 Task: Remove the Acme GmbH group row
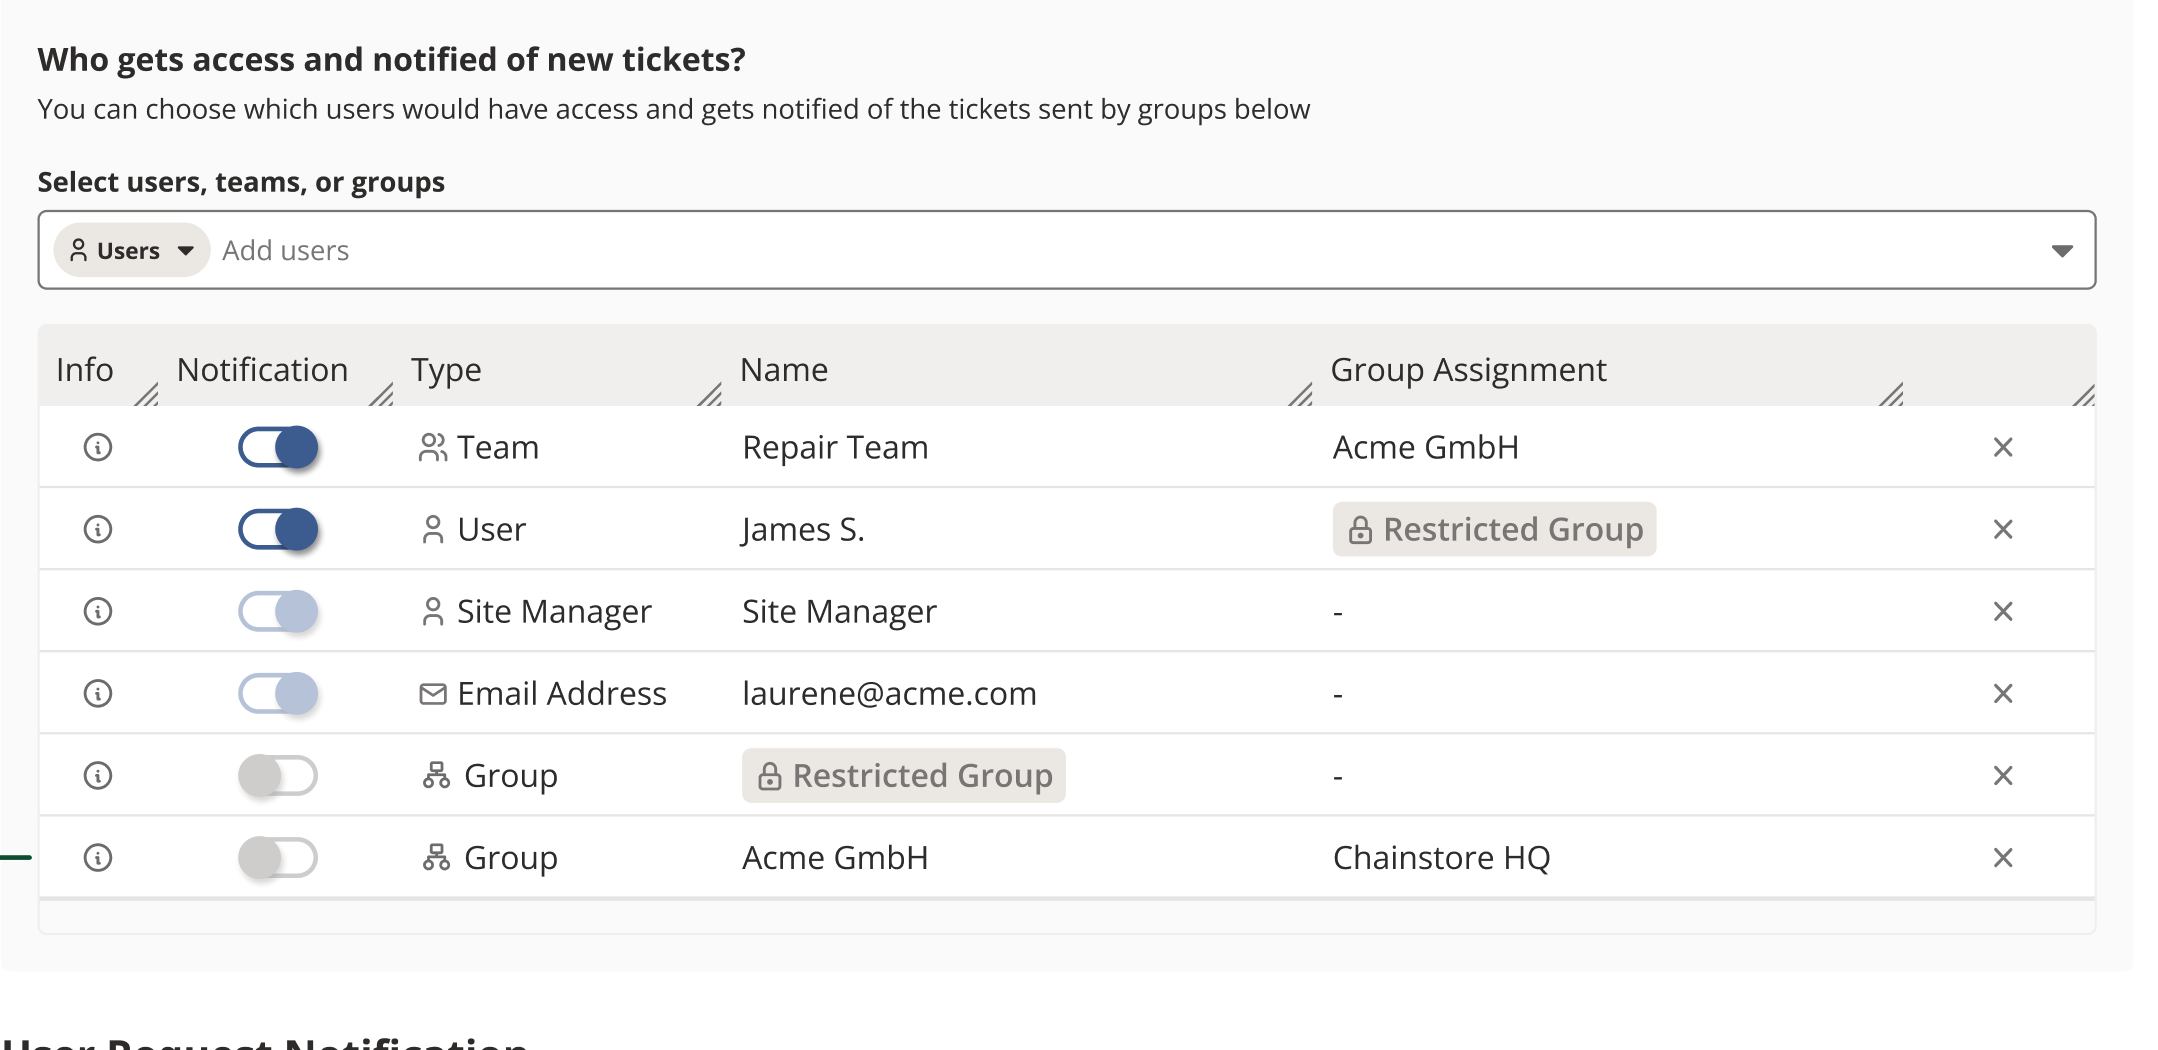2002,857
